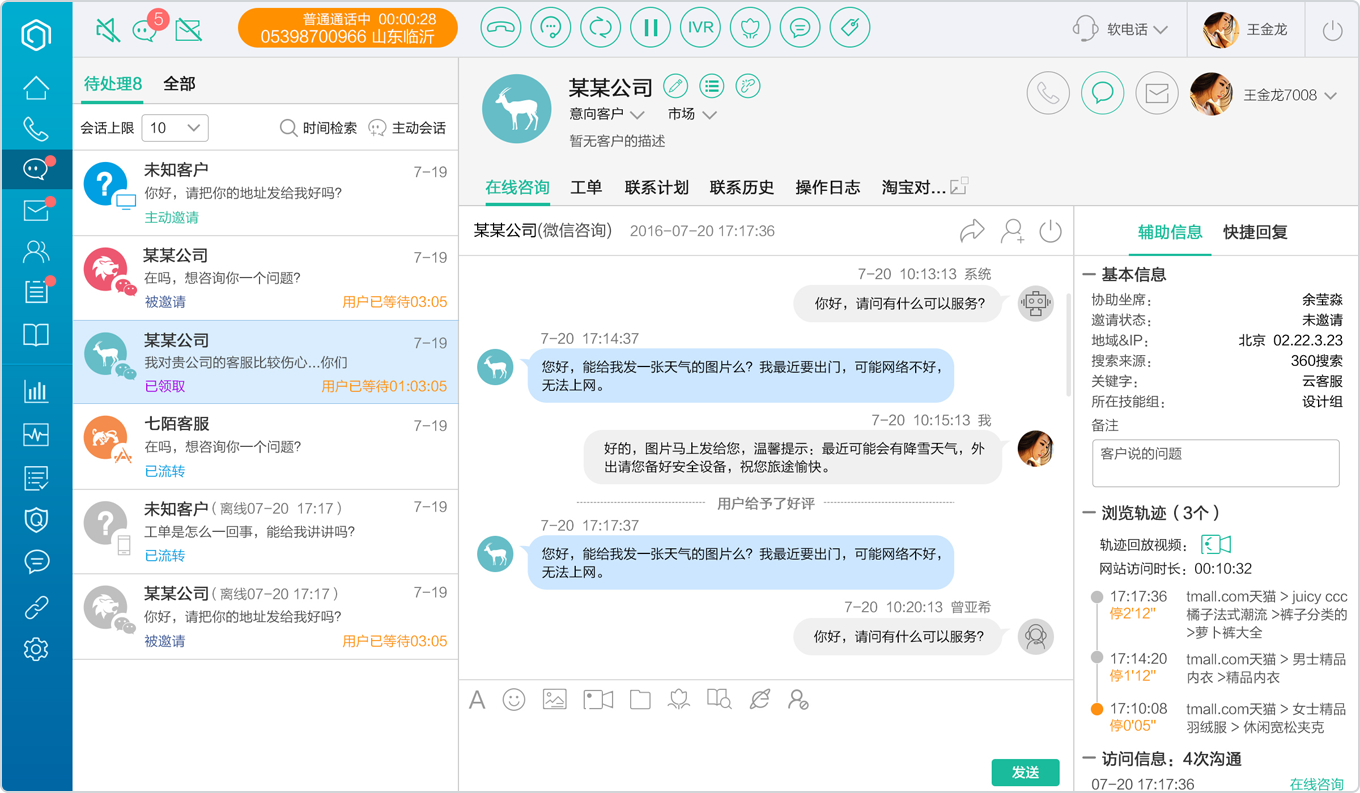Toggle the mute speaker icon
The image size is (1360, 793).
(x=107, y=30)
